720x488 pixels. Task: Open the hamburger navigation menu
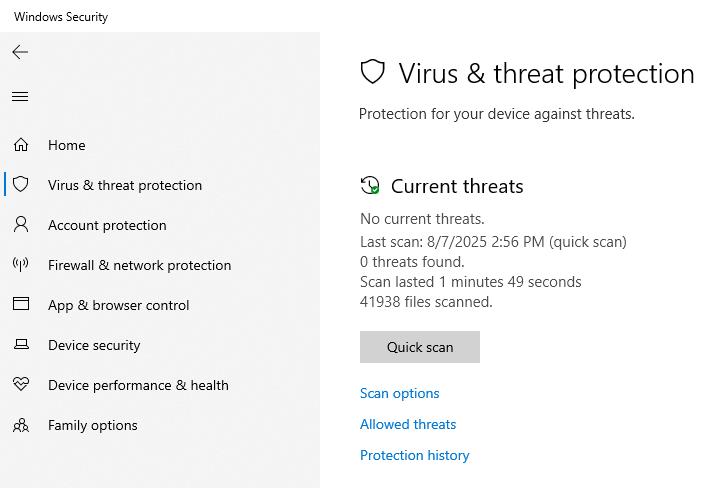point(20,97)
